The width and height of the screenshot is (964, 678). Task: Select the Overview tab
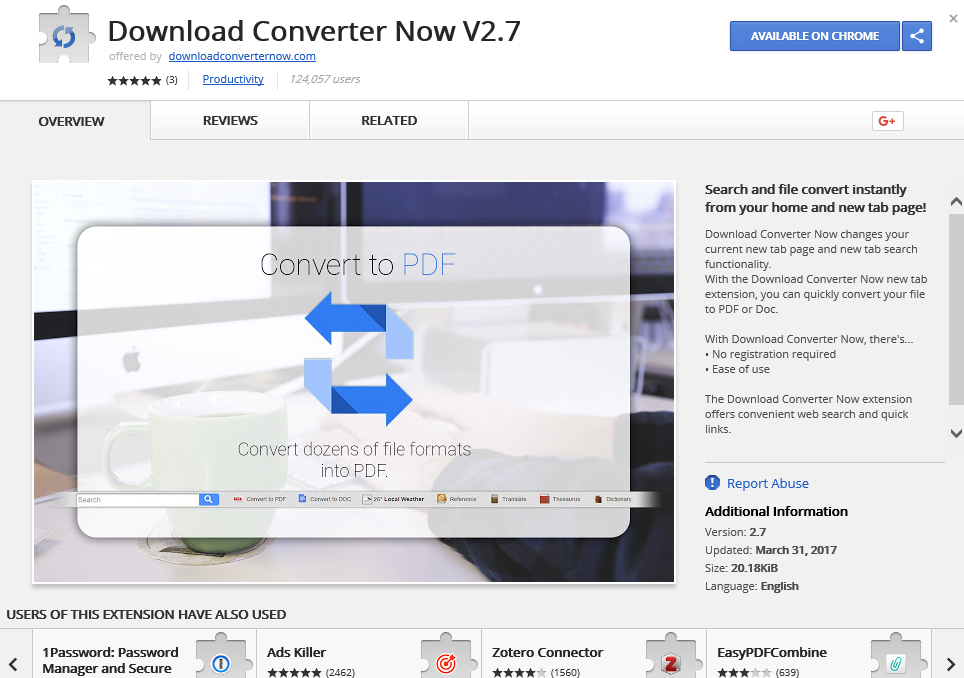pyautogui.click(x=71, y=122)
